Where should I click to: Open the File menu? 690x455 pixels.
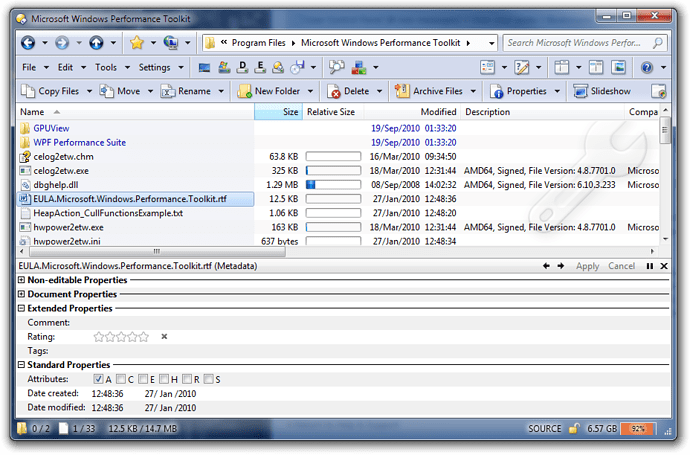pyautogui.click(x=29, y=67)
